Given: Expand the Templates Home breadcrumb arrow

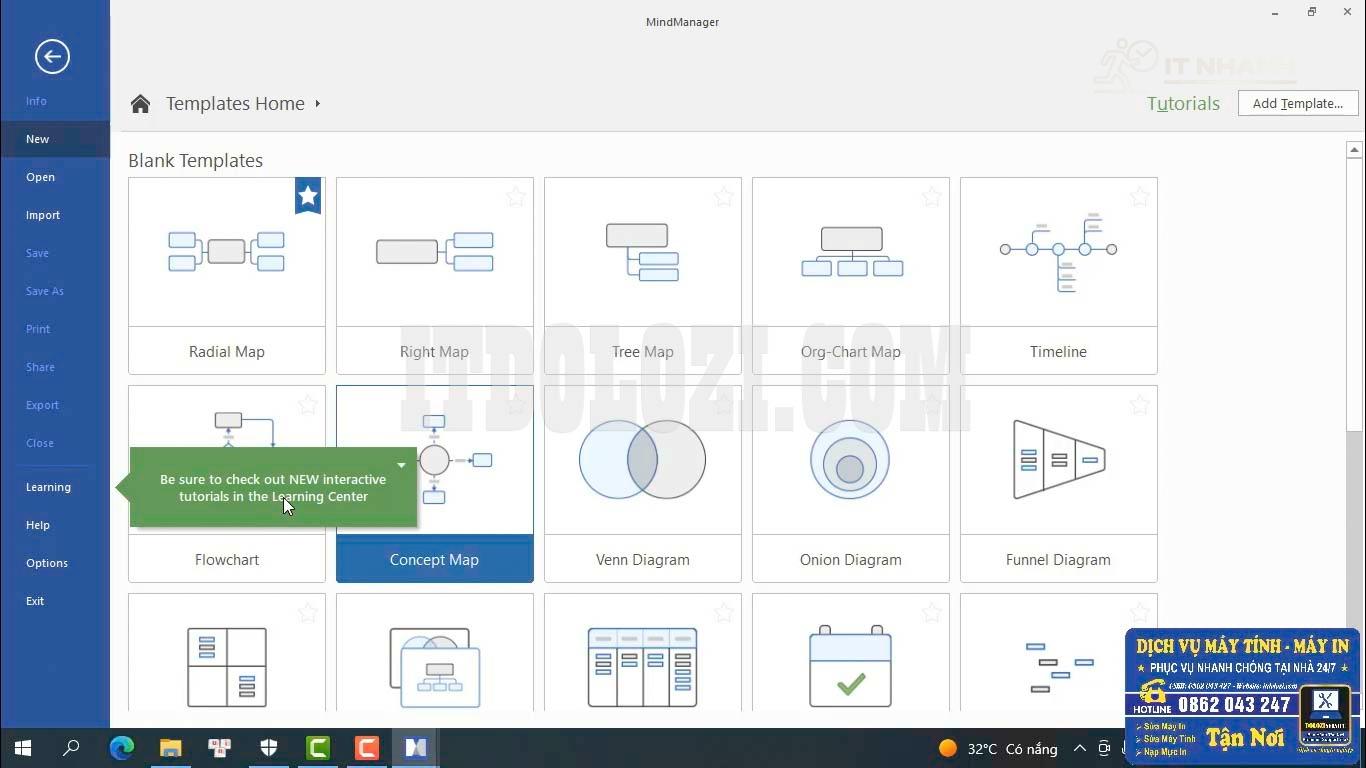Looking at the screenshot, I should click(x=318, y=104).
